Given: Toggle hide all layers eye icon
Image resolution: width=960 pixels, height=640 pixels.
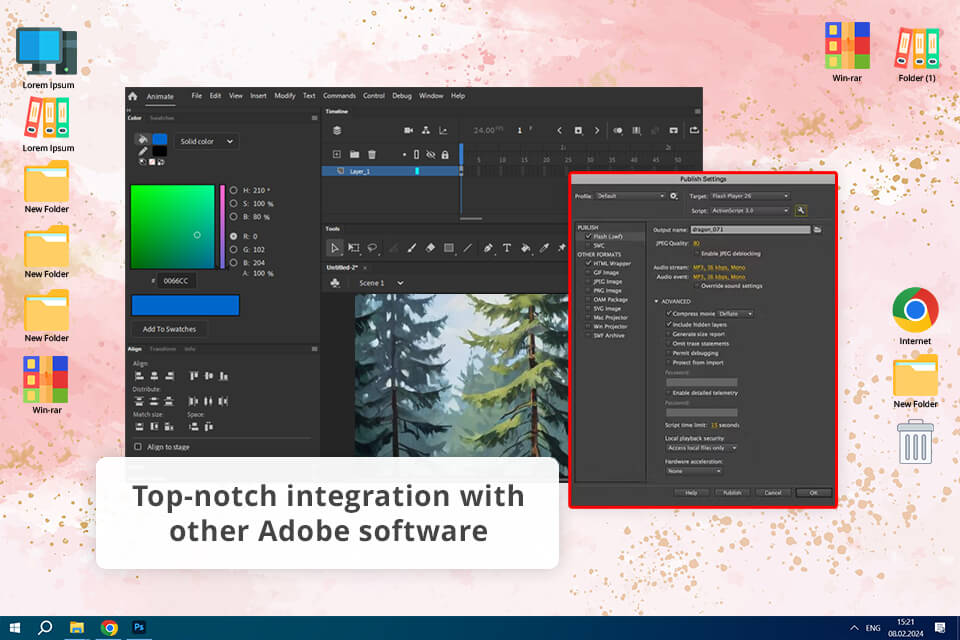Looking at the screenshot, I should 430,154.
